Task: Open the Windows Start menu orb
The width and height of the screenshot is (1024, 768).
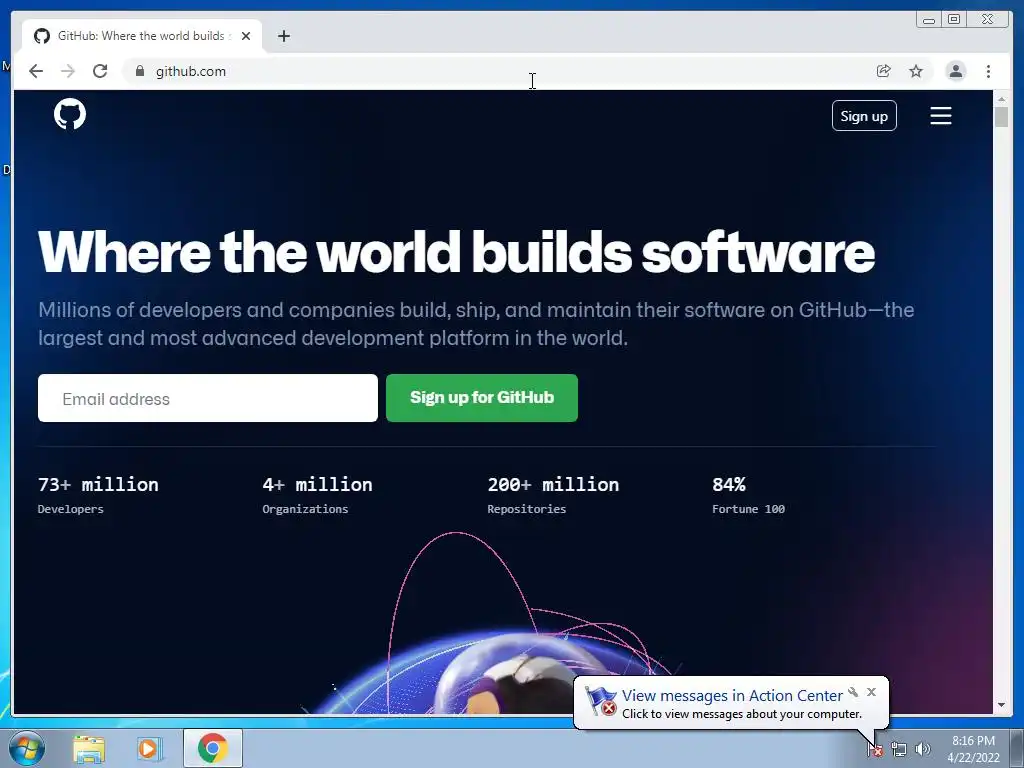Action: tap(26, 748)
